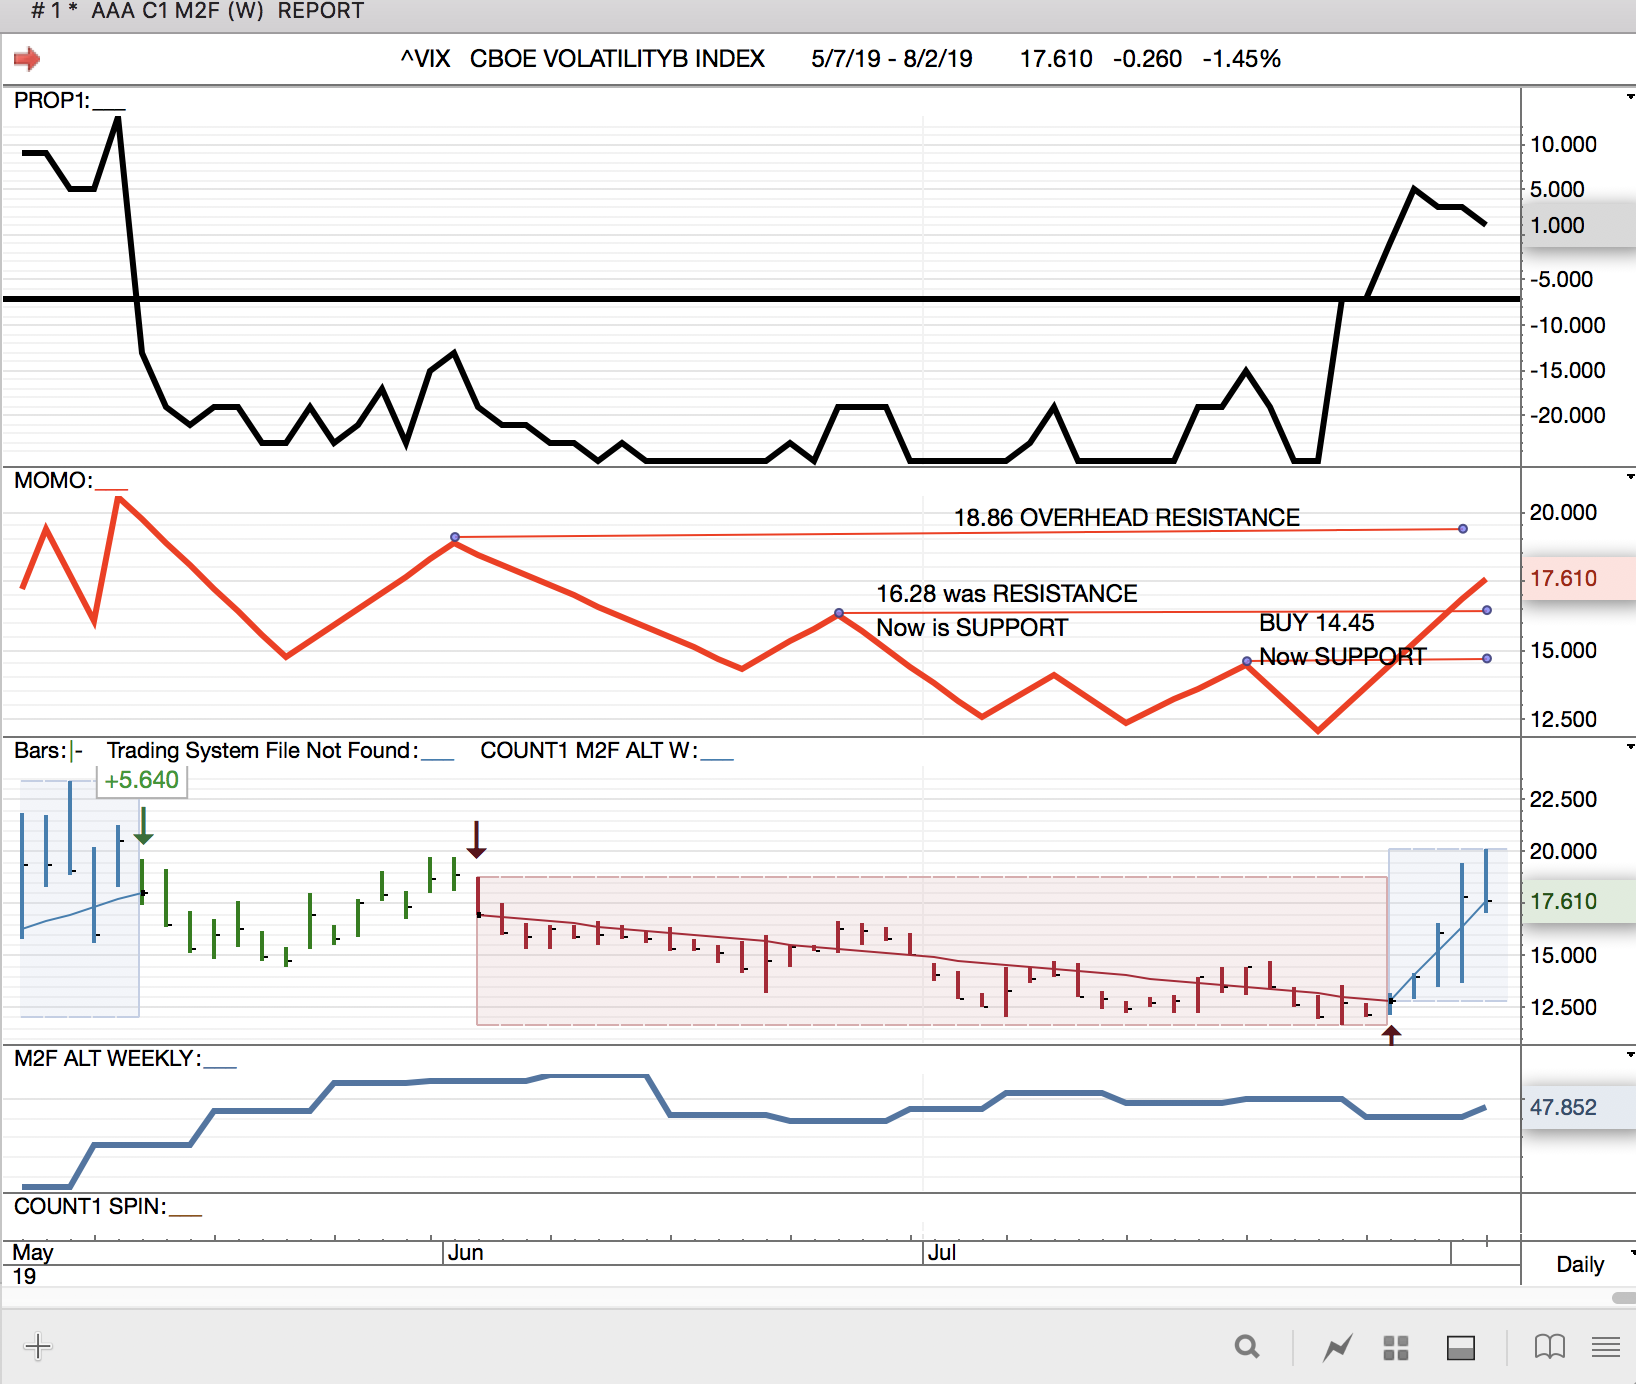Expand the PROP1 pane dropdown arrow
Screen dimensions: 1636x1384
pyautogui.click(x=1630, y=97)
